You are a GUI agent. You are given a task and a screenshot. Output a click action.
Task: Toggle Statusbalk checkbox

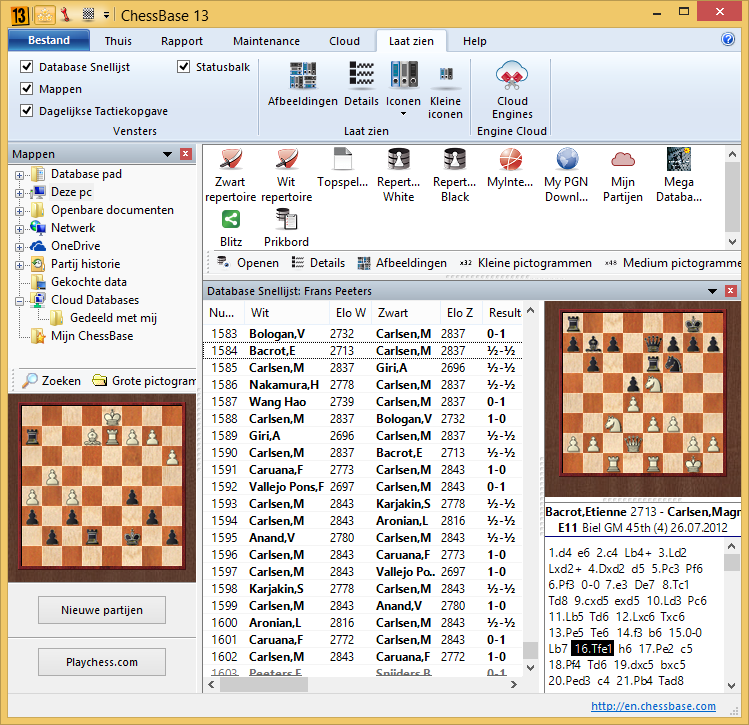click(x=183, y=67)
